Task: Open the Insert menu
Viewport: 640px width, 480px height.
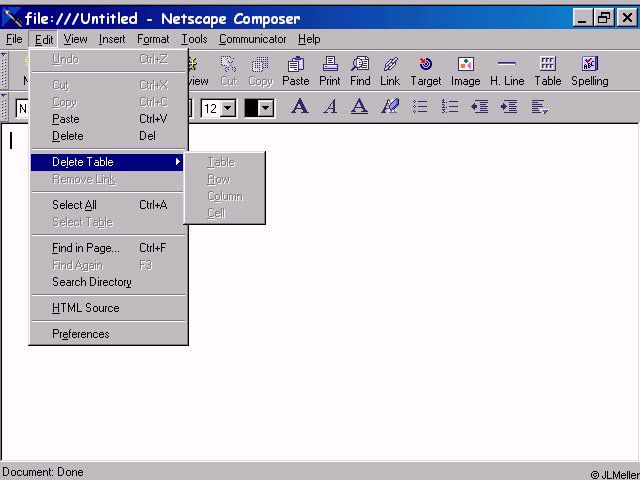Action: coord(112,39)
